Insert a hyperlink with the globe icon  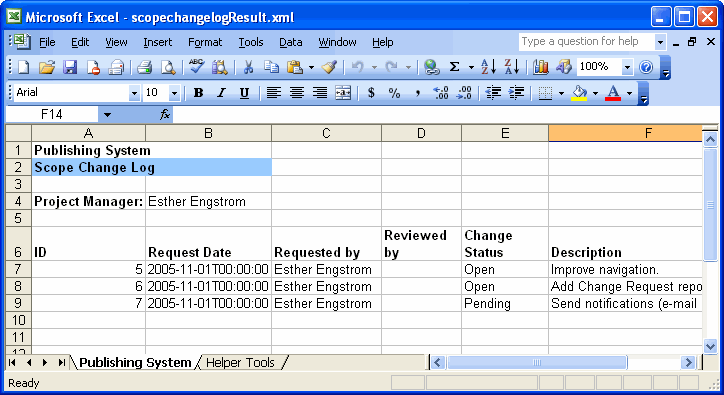431,67
